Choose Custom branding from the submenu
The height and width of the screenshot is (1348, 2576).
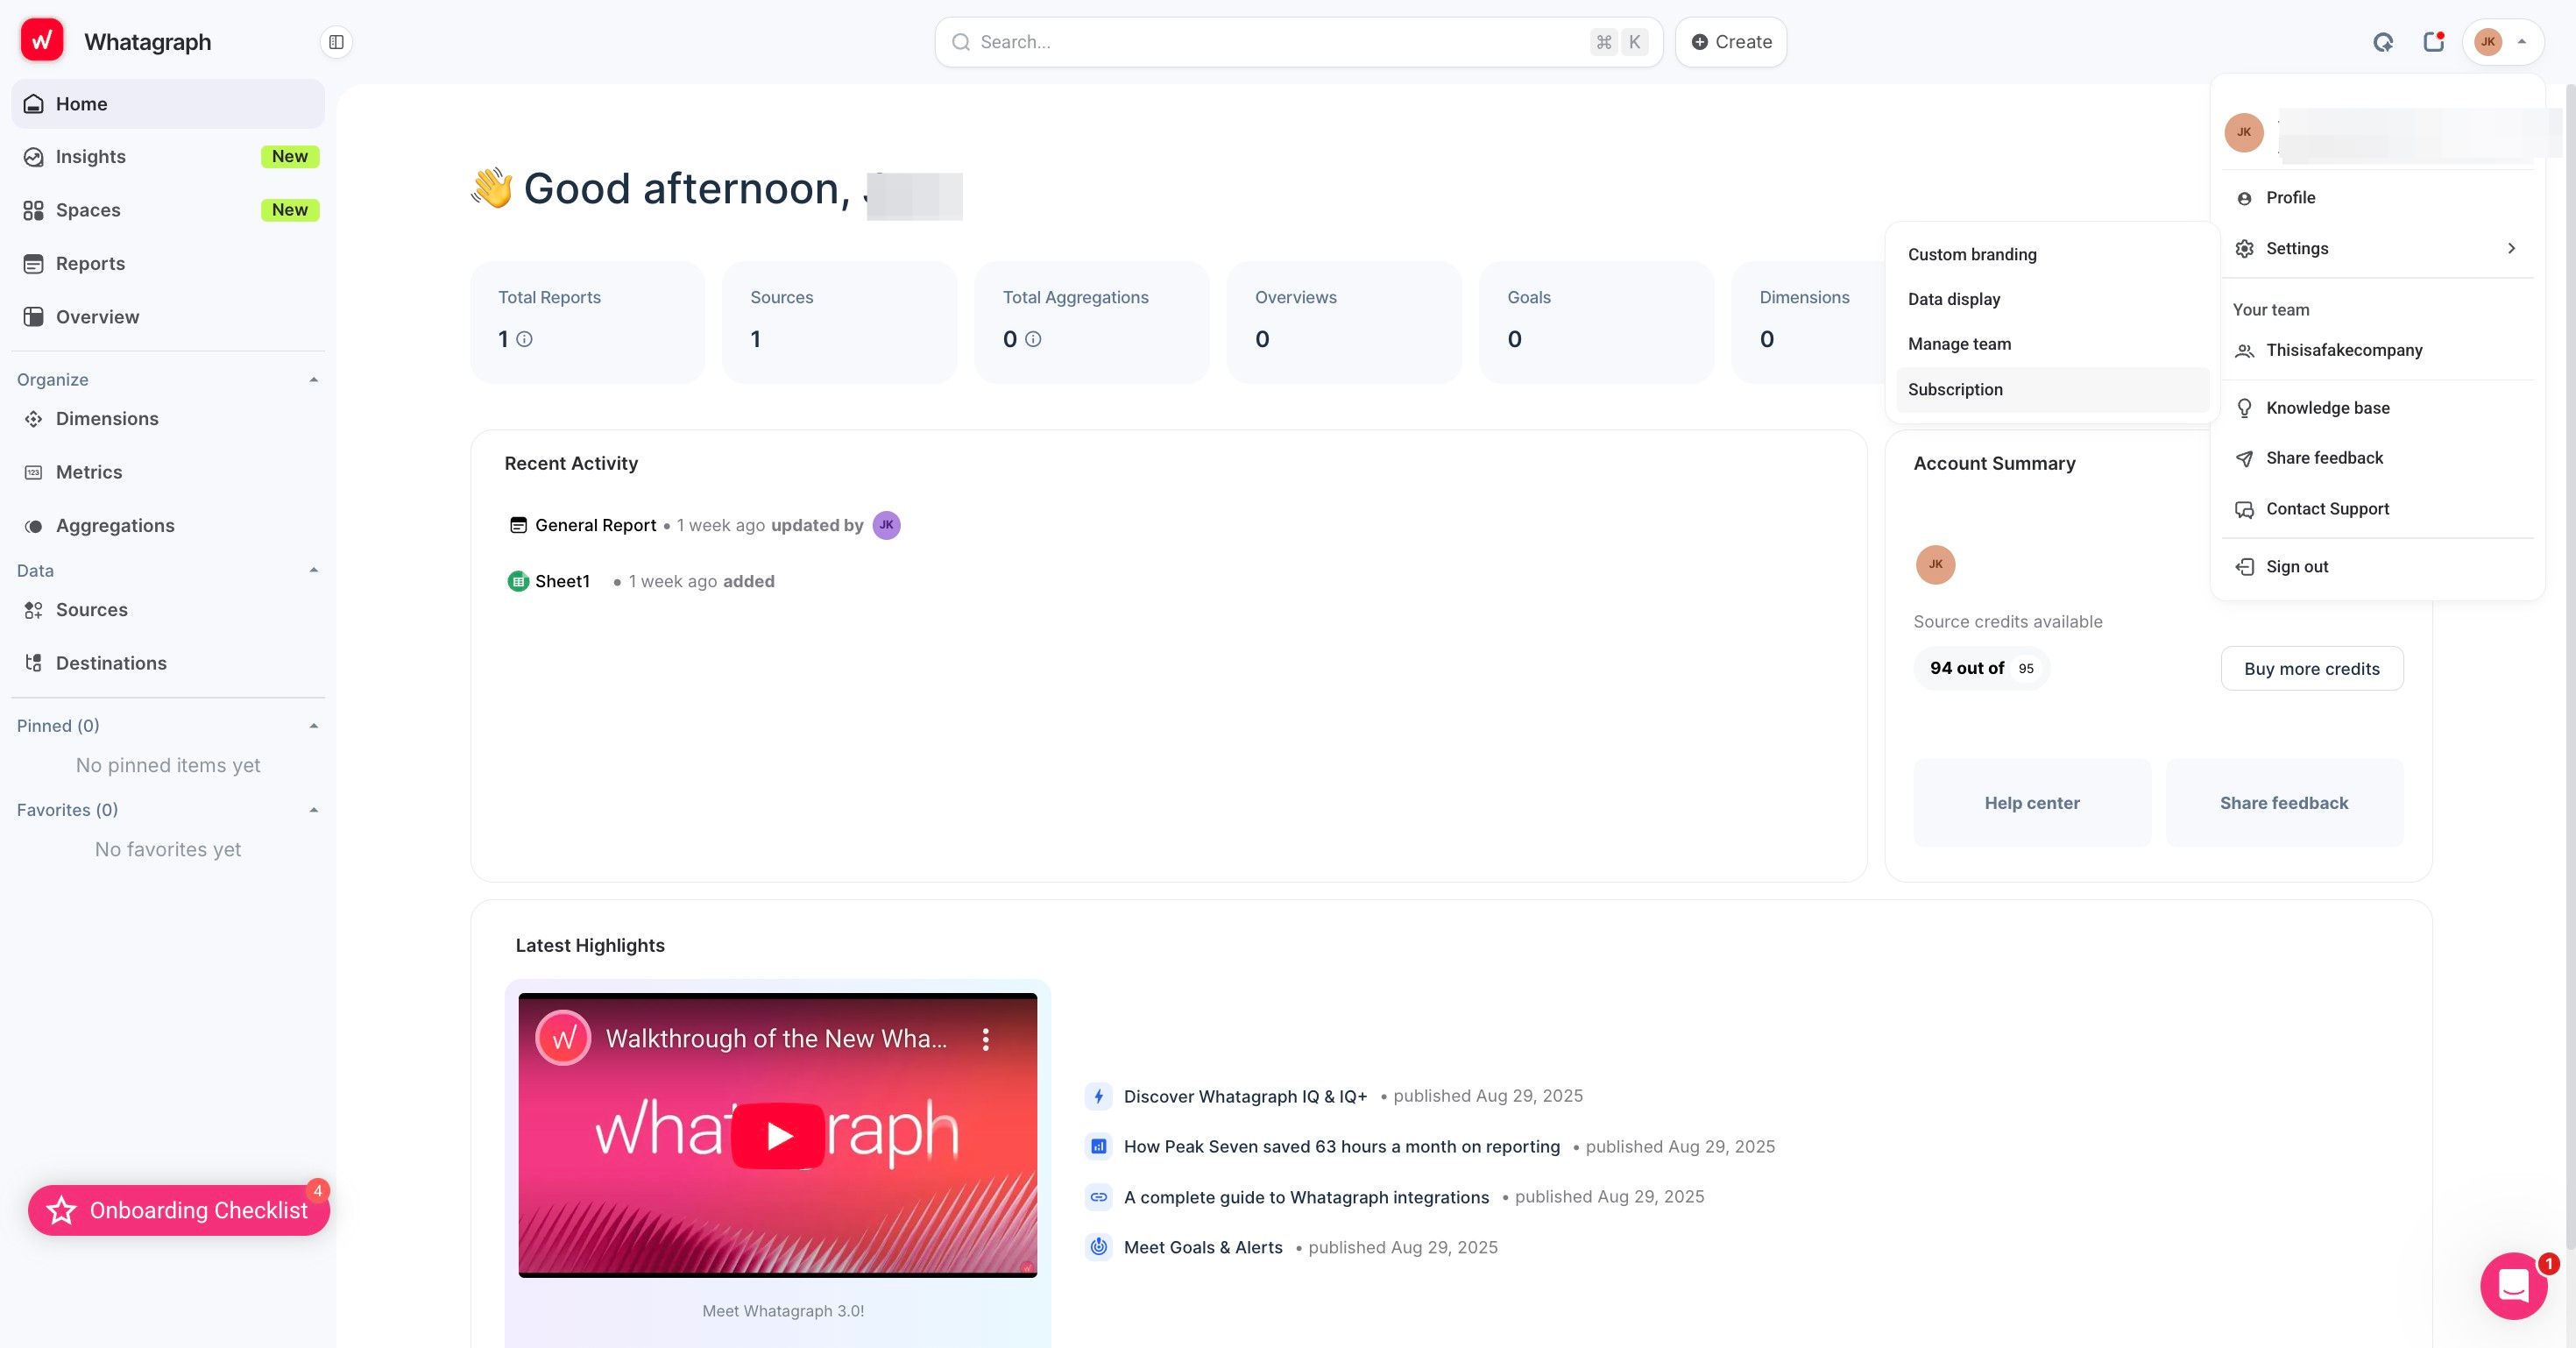coord(1972,254)
